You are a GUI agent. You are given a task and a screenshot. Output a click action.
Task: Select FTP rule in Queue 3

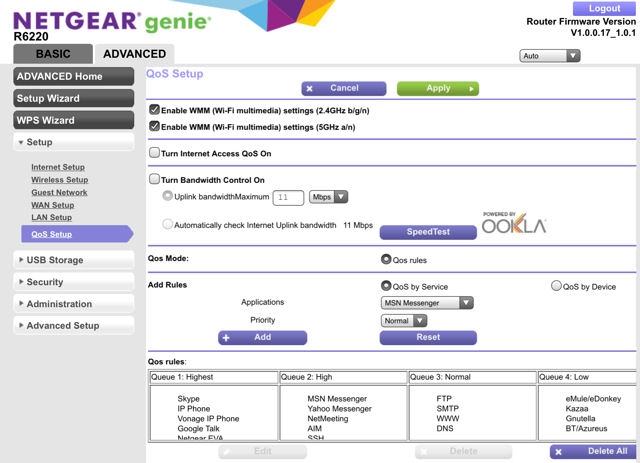pos(444,398)
